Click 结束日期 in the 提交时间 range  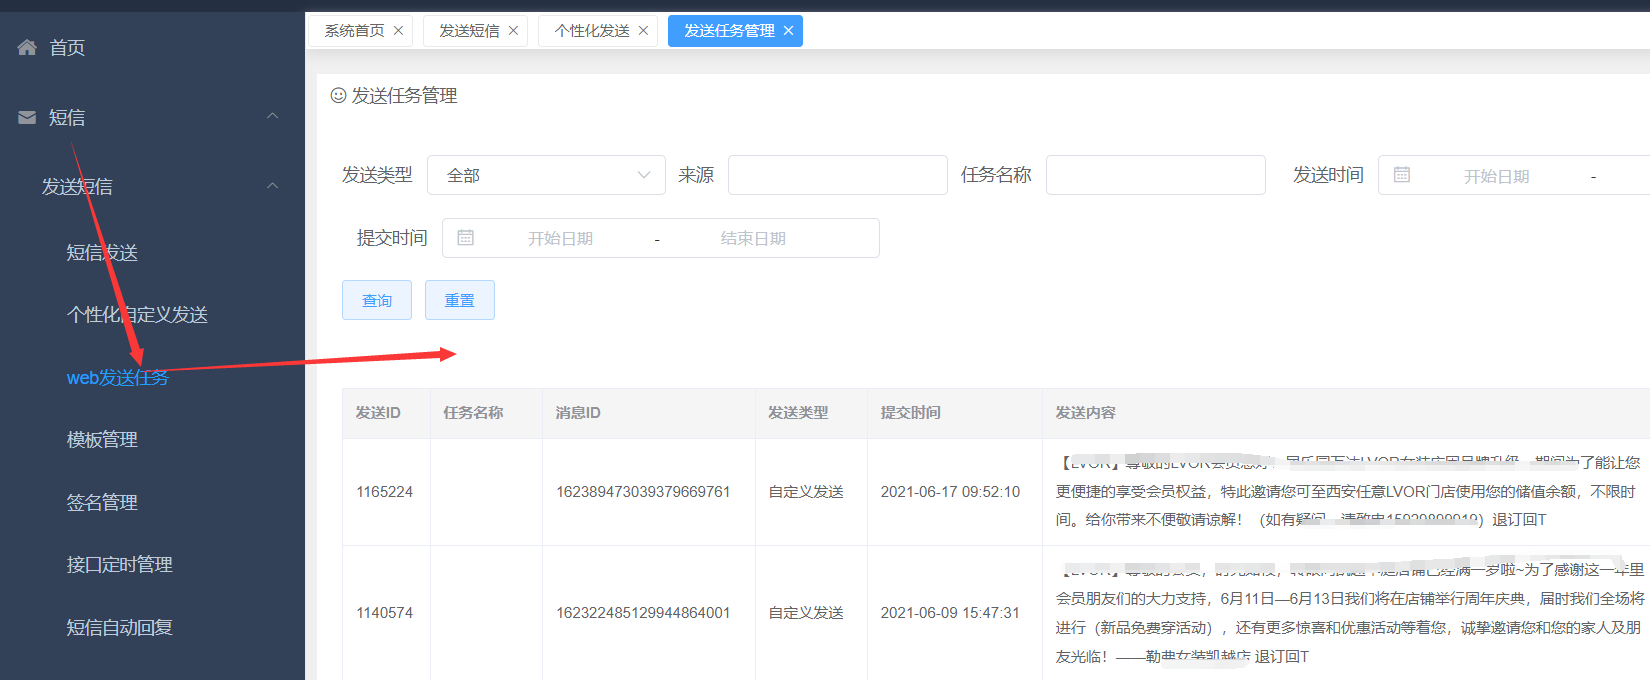pos(753,238)
